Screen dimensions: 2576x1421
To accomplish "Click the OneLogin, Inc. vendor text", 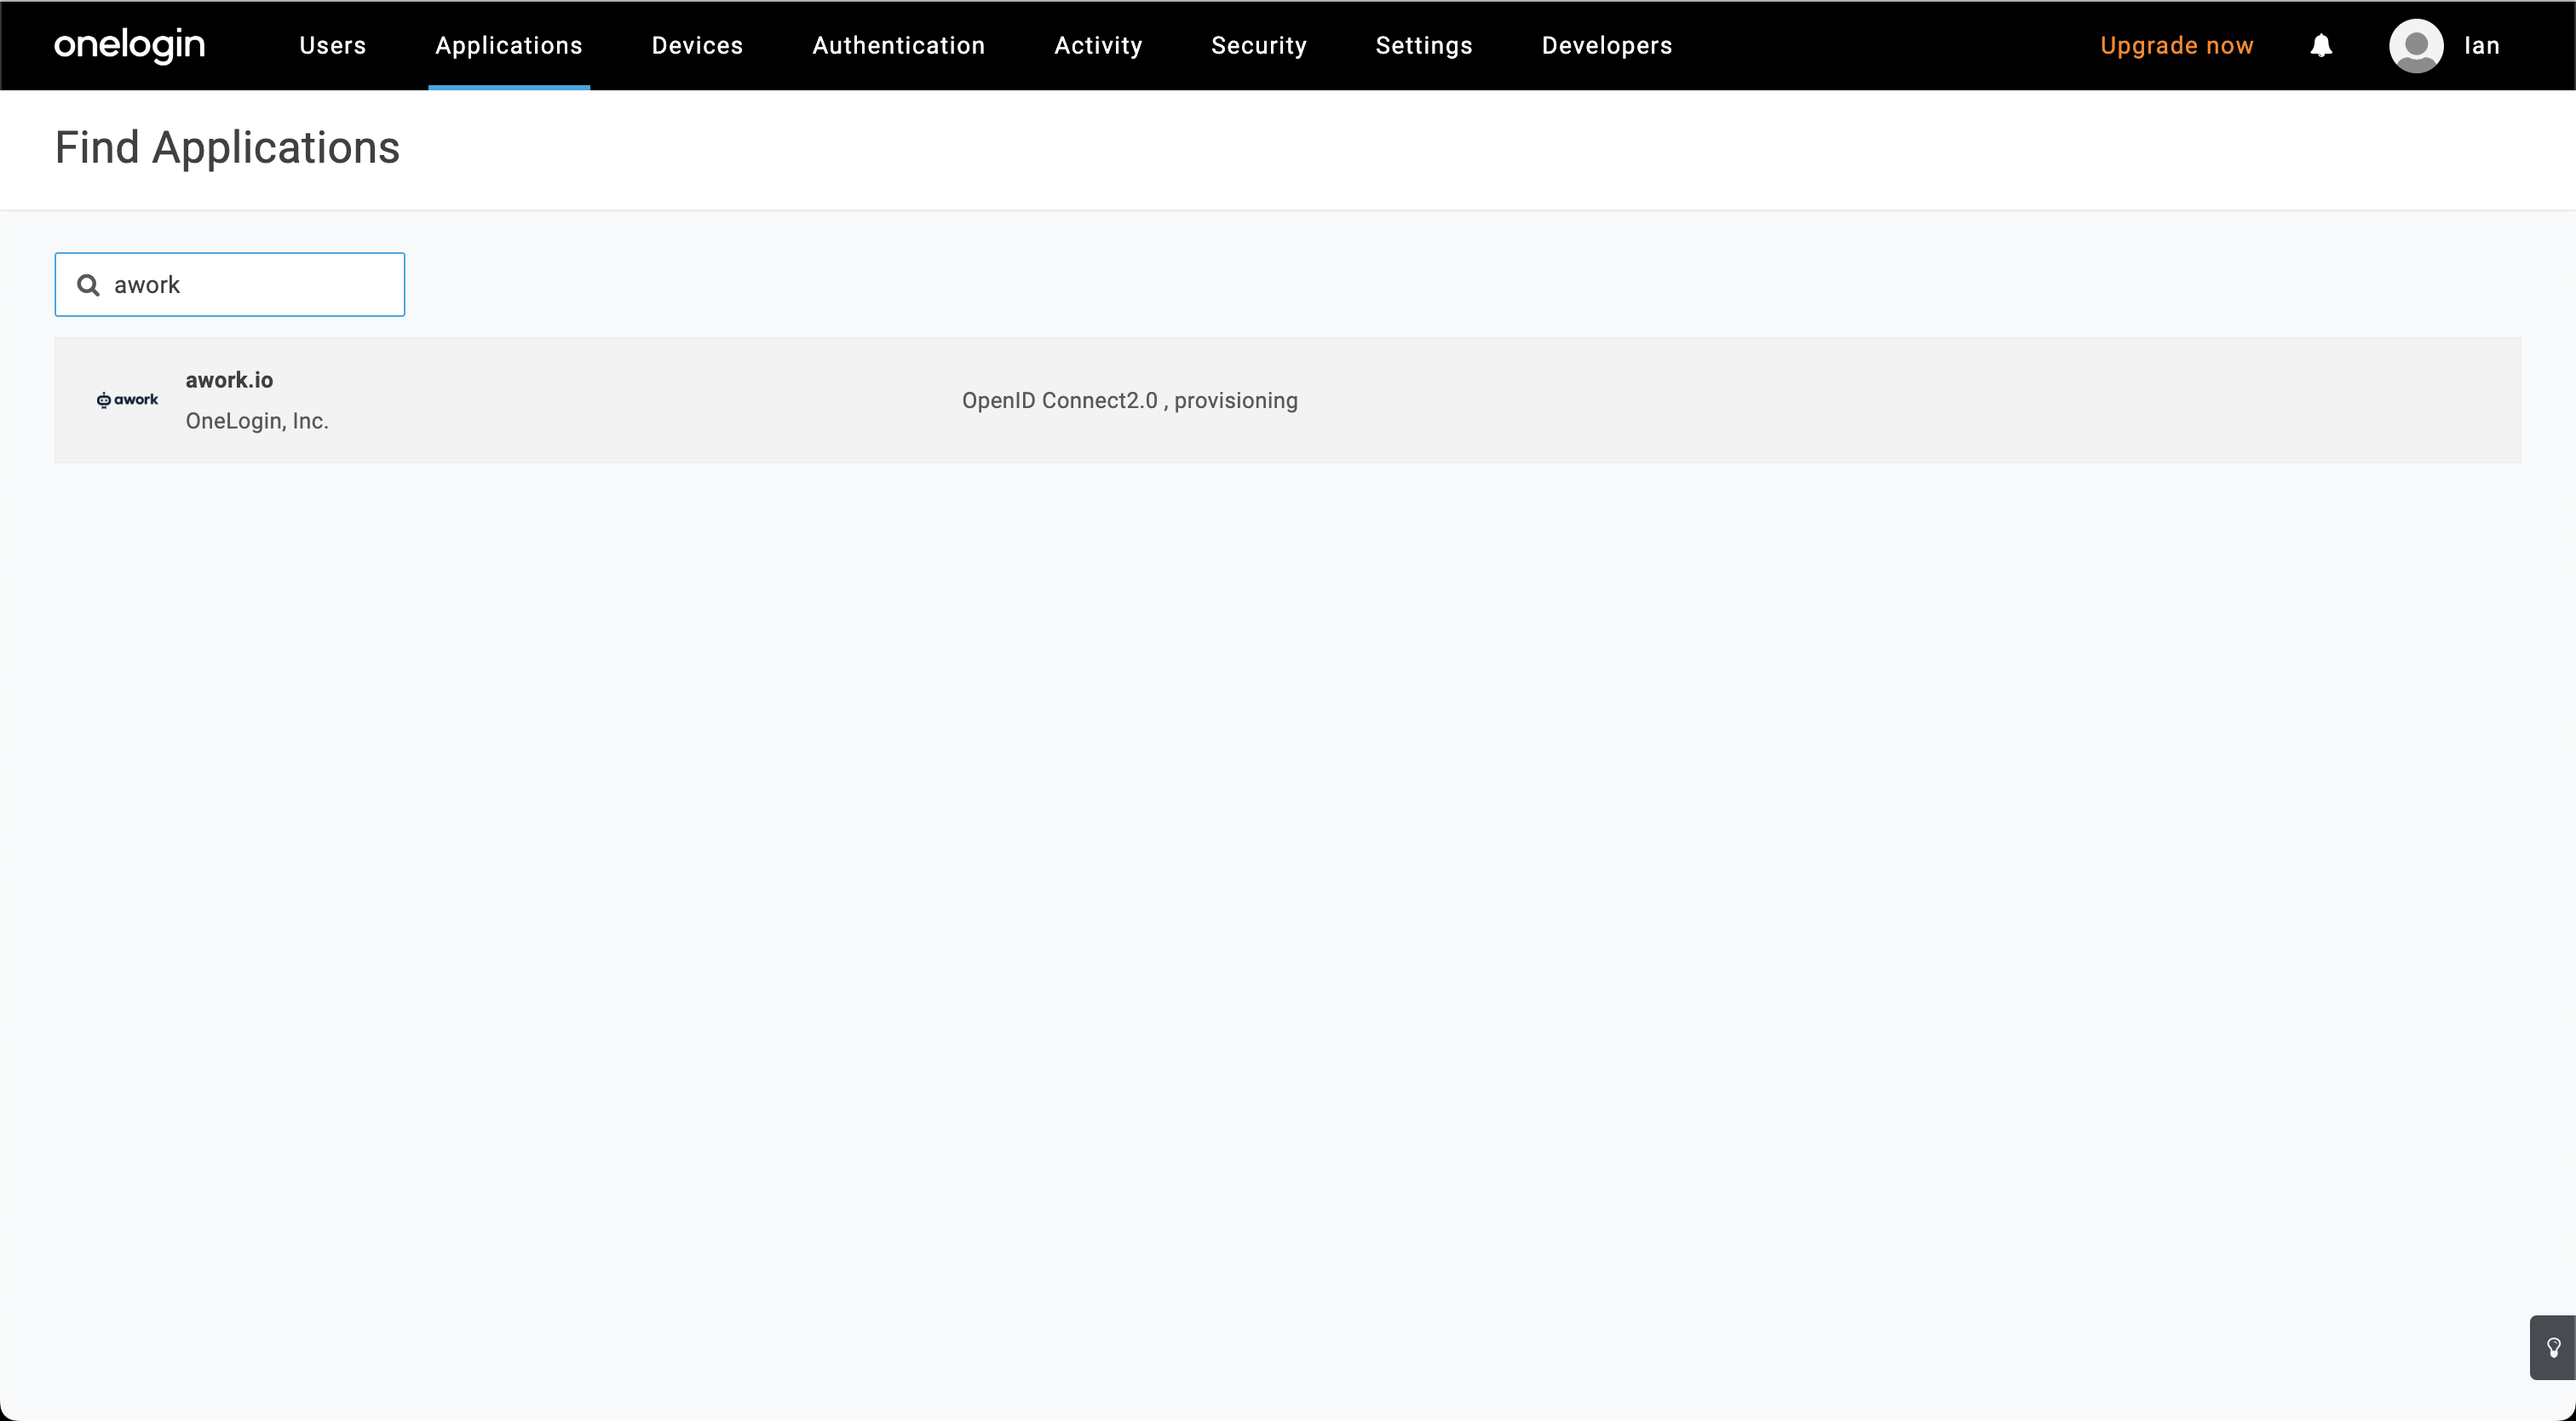I will click(x=257, y=421).
